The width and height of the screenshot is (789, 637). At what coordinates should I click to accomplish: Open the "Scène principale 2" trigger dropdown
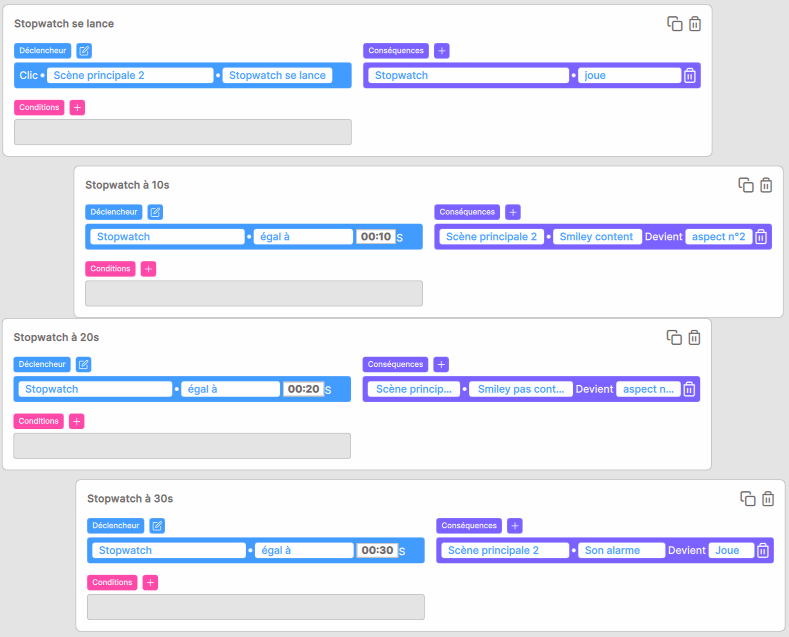tap(130, 75)
